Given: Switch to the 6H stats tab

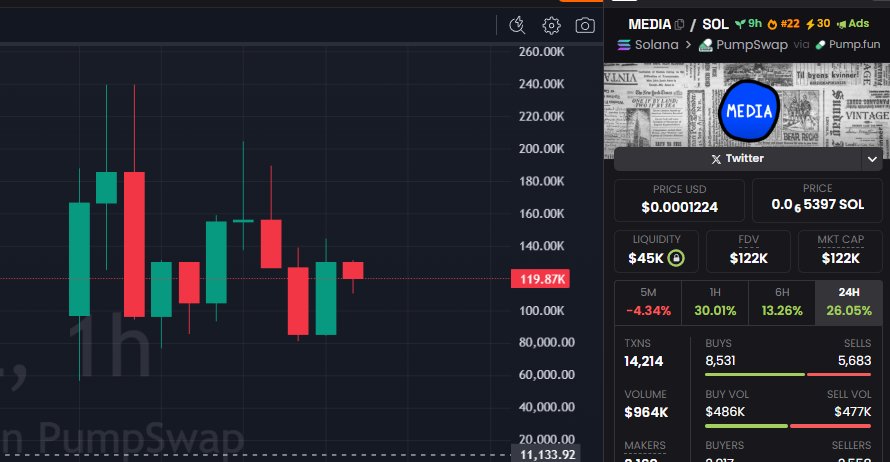Looking at the screenshot, I should pos(782,301).
